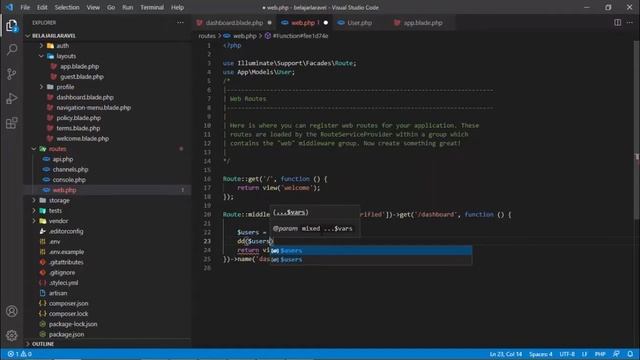Click the Split Editor Right icon
Viewport: 640px width, 360px height.
(x=618, y=23)
